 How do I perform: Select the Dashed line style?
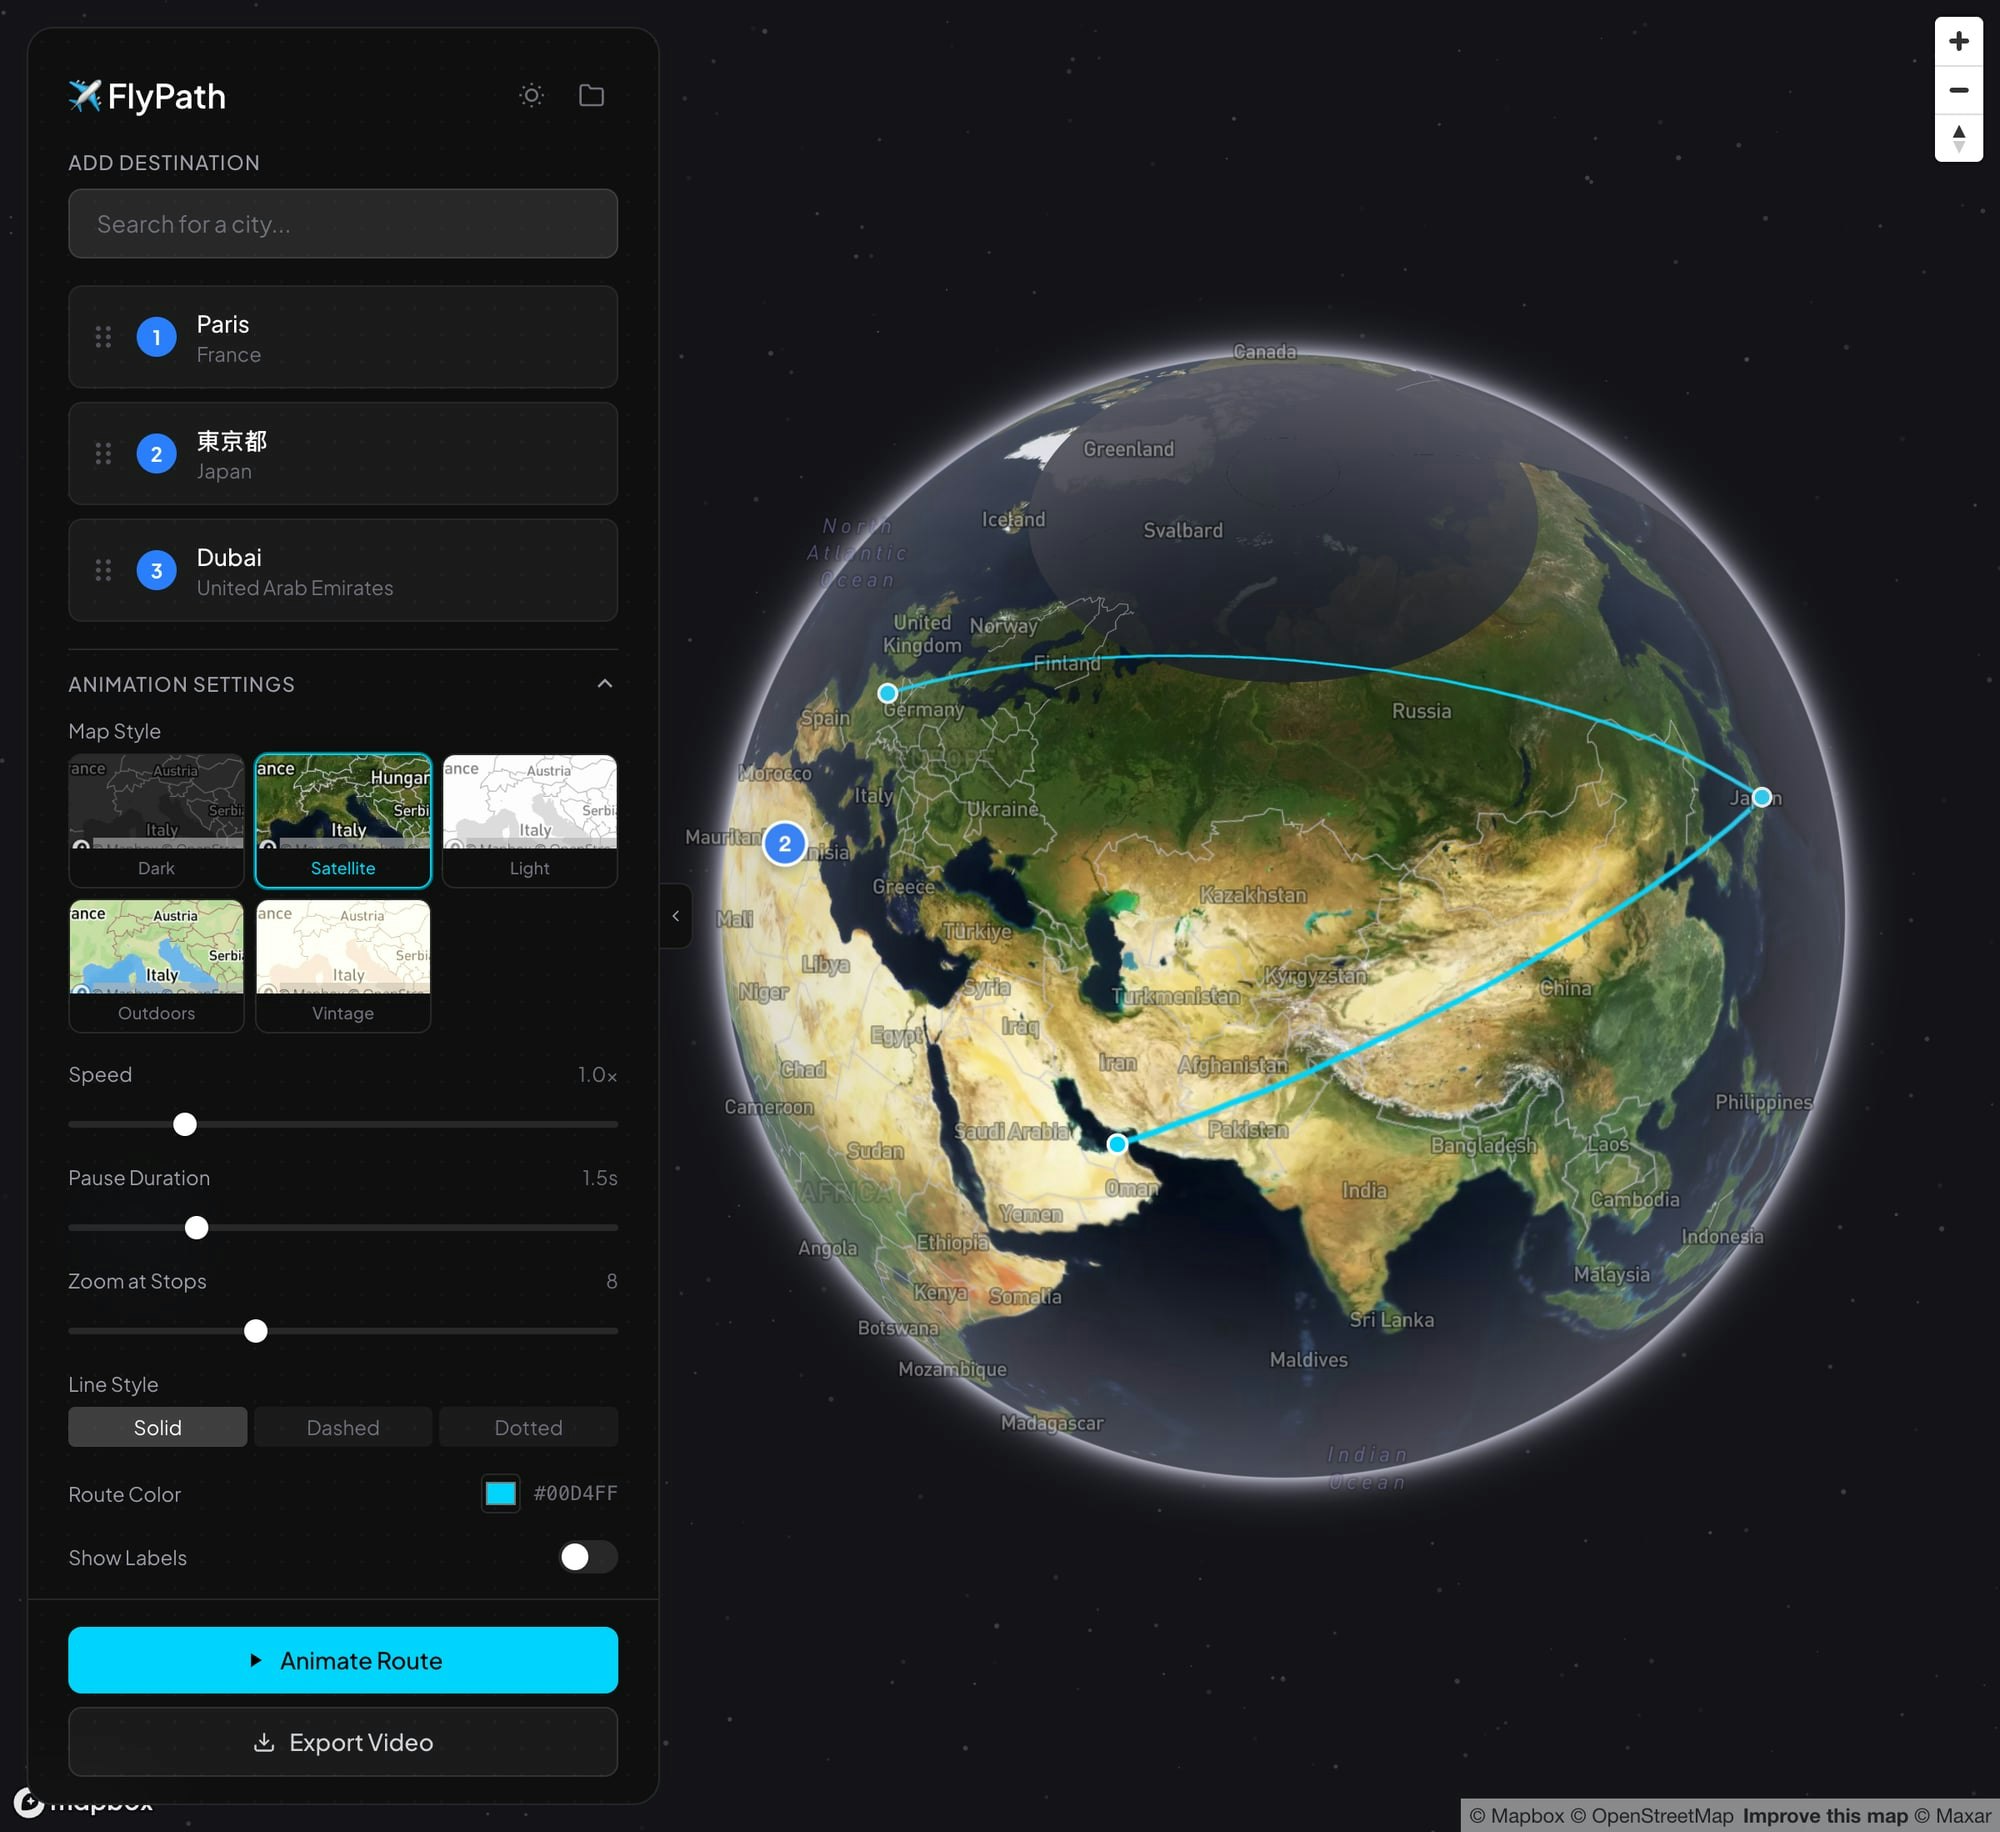pyautogui.click(x=342, y=1427)
